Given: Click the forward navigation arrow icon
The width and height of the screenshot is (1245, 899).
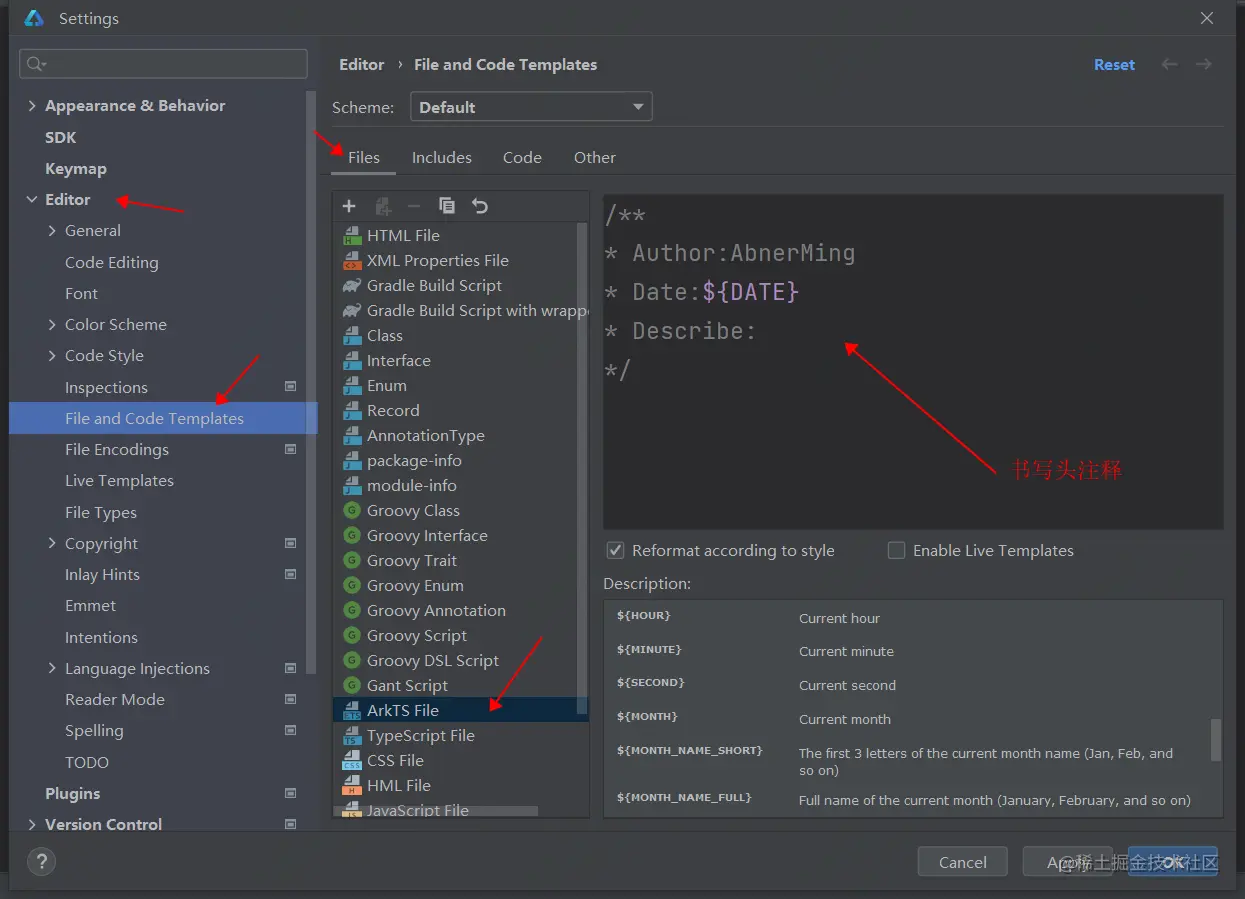Looking at the screenshot, I should click(x=1204, y=64).
